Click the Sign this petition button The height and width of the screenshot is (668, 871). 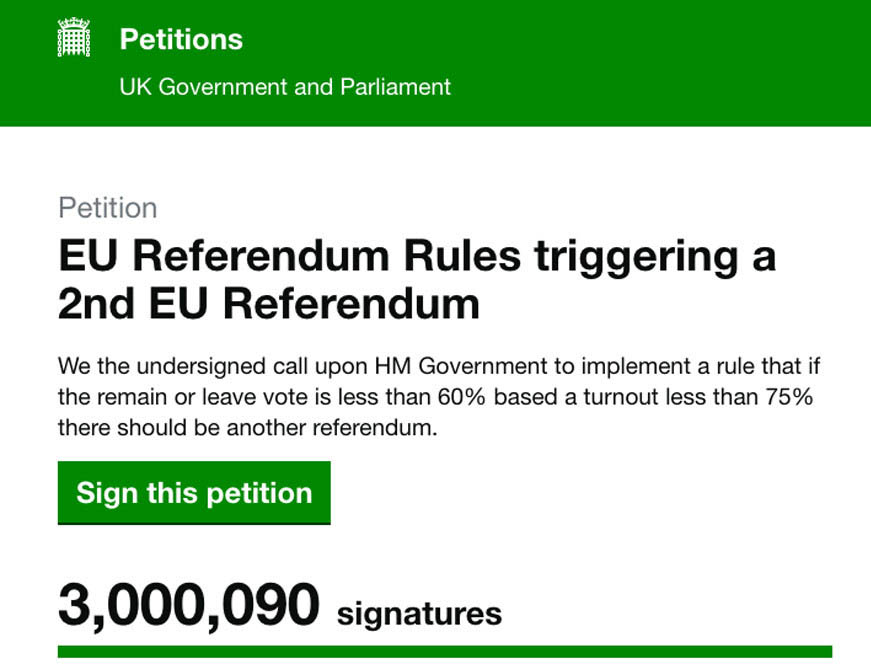[x=194, y=493]
